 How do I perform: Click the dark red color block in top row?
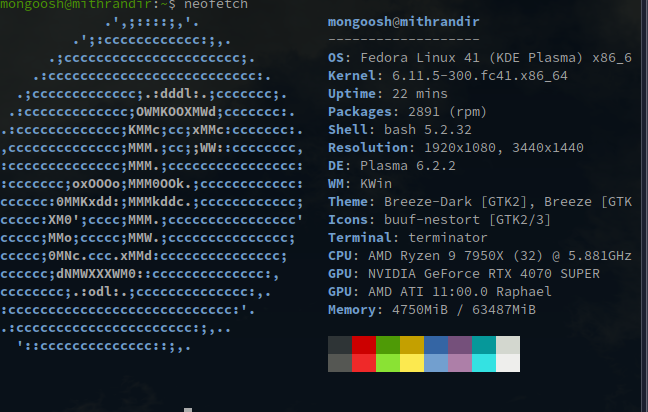pos(364,345)
